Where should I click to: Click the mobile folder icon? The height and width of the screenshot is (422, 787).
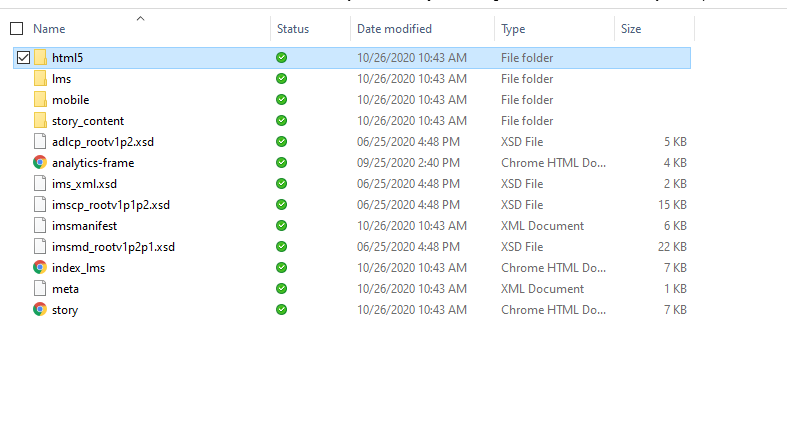40,100
